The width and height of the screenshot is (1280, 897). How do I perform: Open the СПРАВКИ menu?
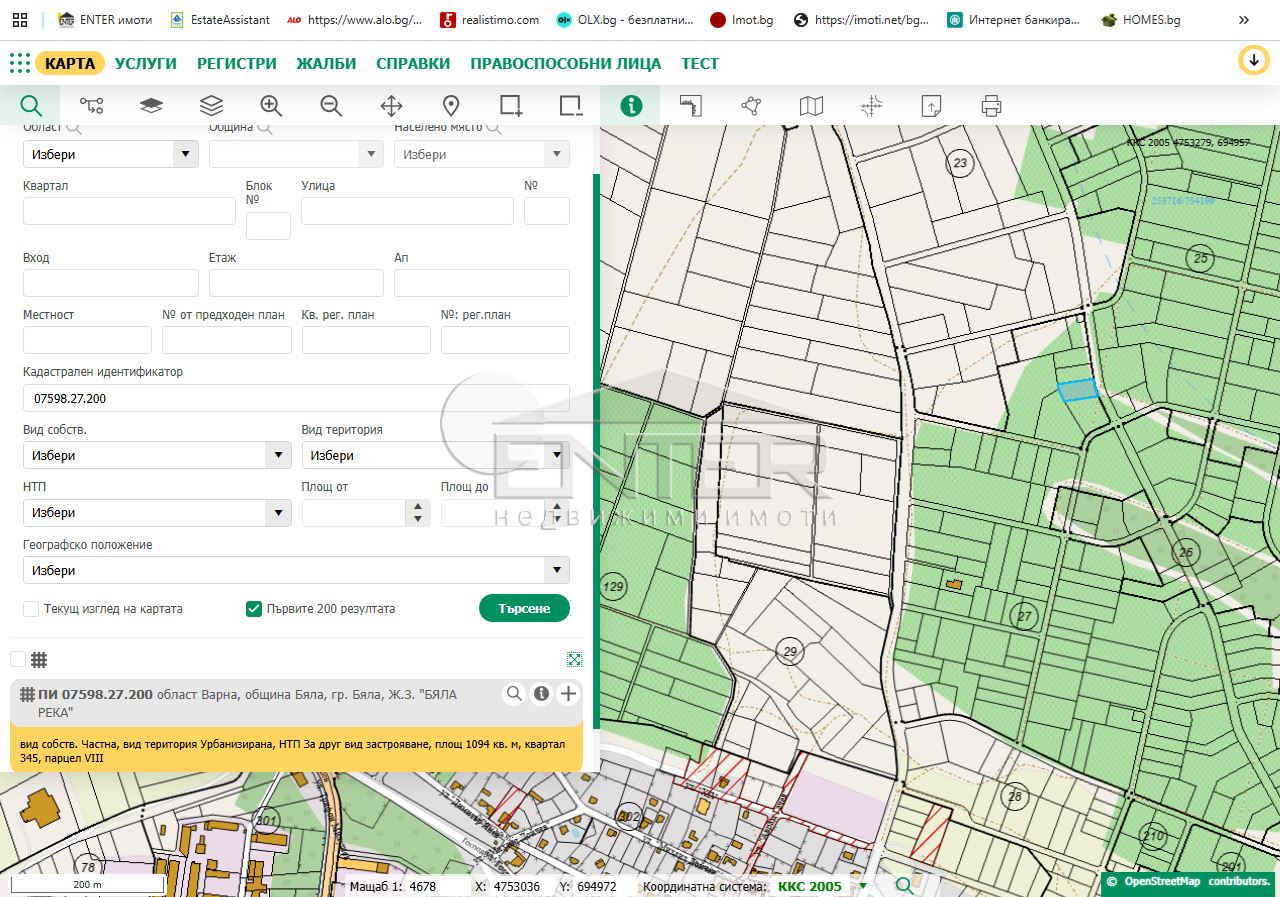tap(413, 63)
